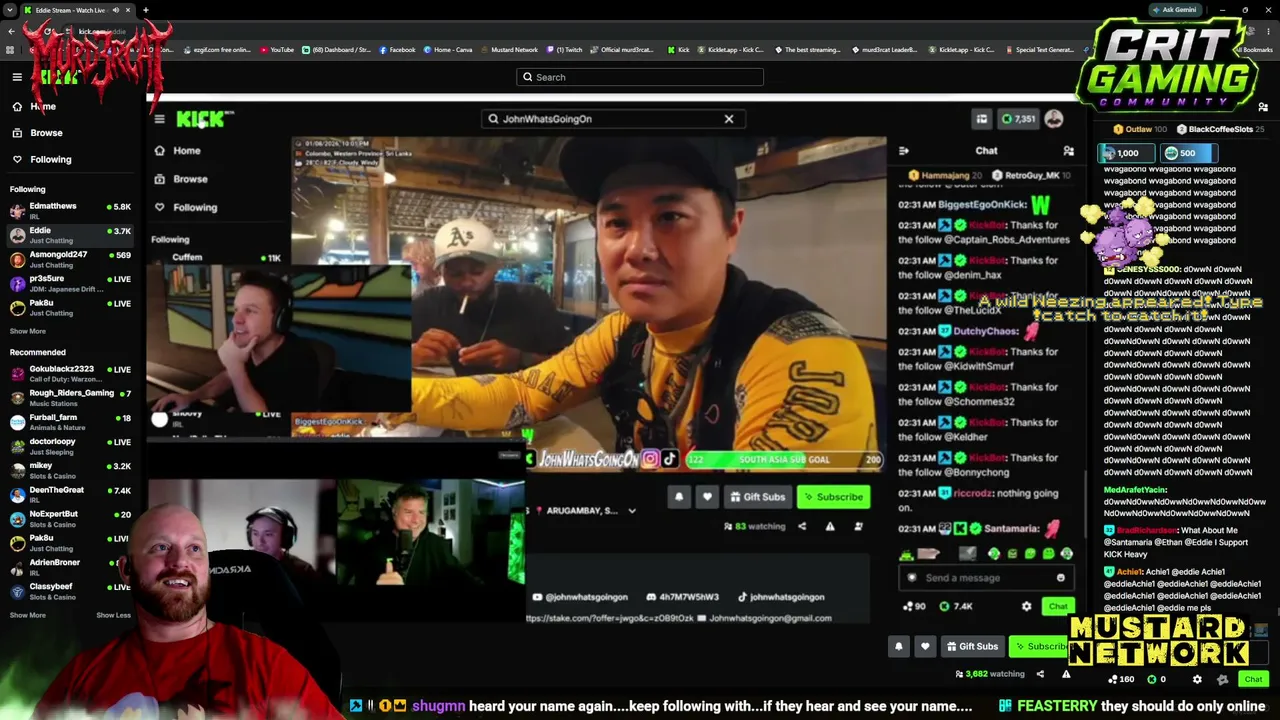Click the Chat send button in the embedded chat
The height and width of the screenshot is (720, 1280).
pyautogui.click(x=1058, y=606)
